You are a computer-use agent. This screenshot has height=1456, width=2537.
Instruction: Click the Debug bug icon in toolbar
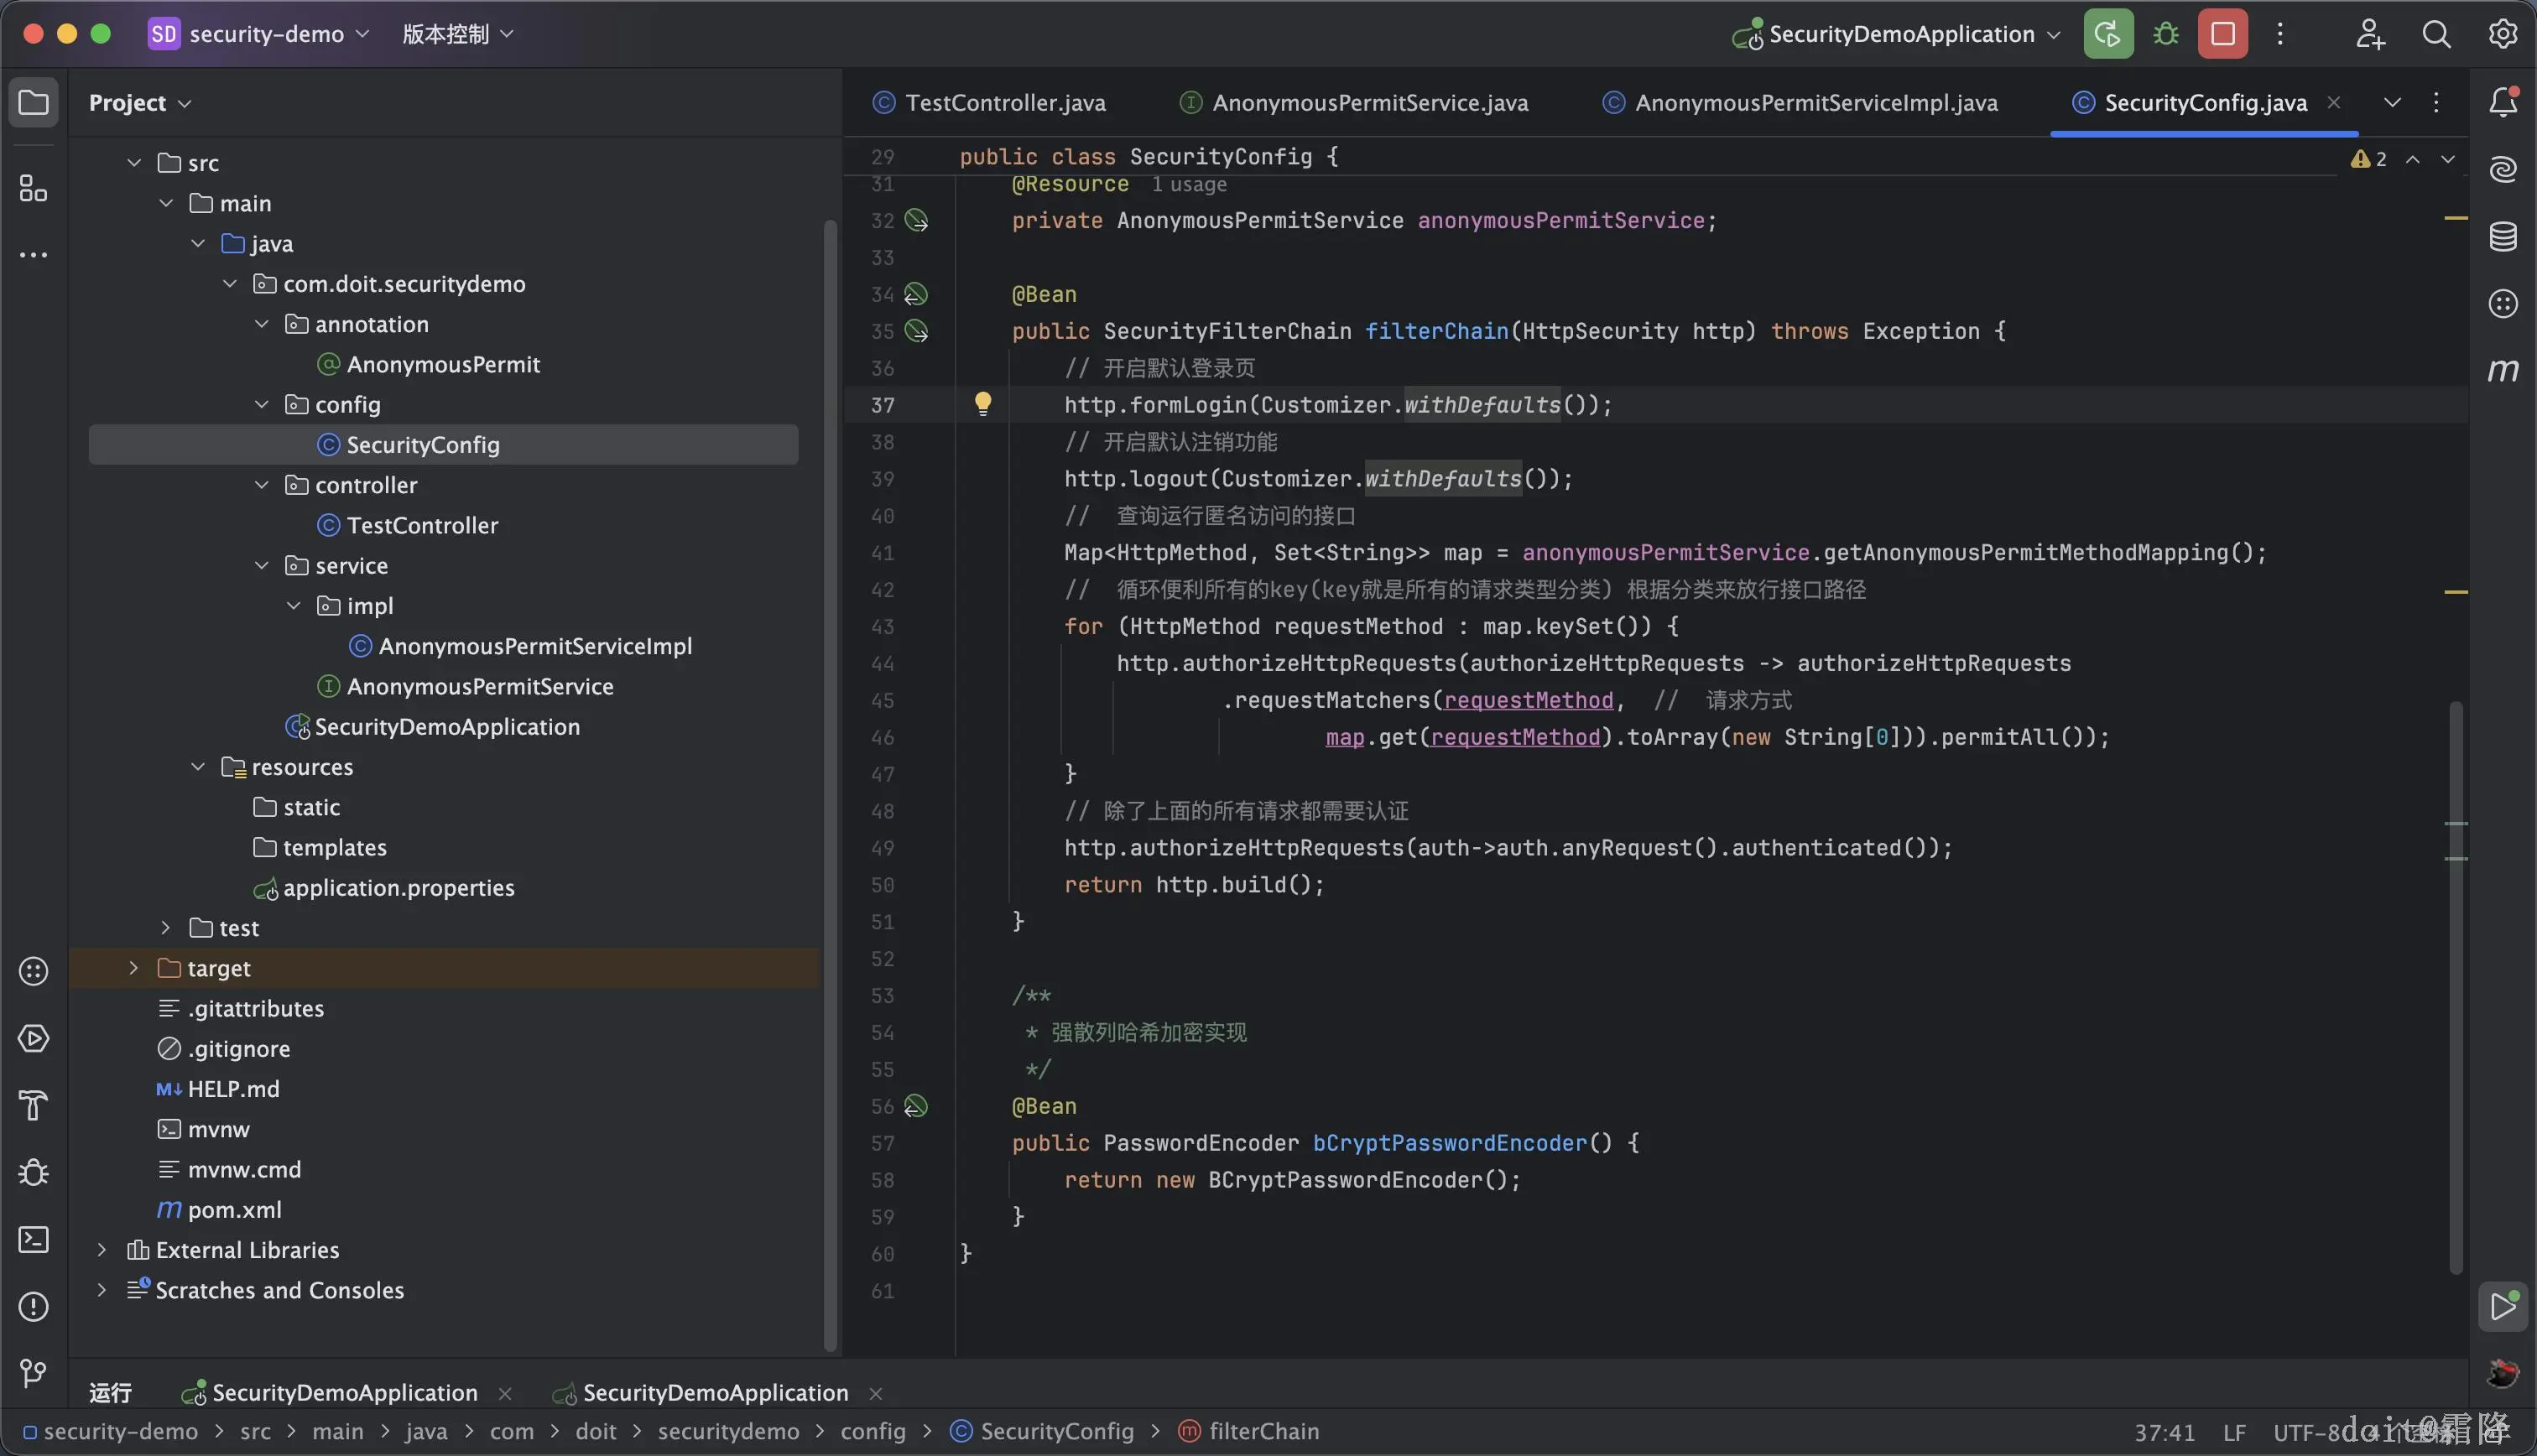[x=2166, y=34]
